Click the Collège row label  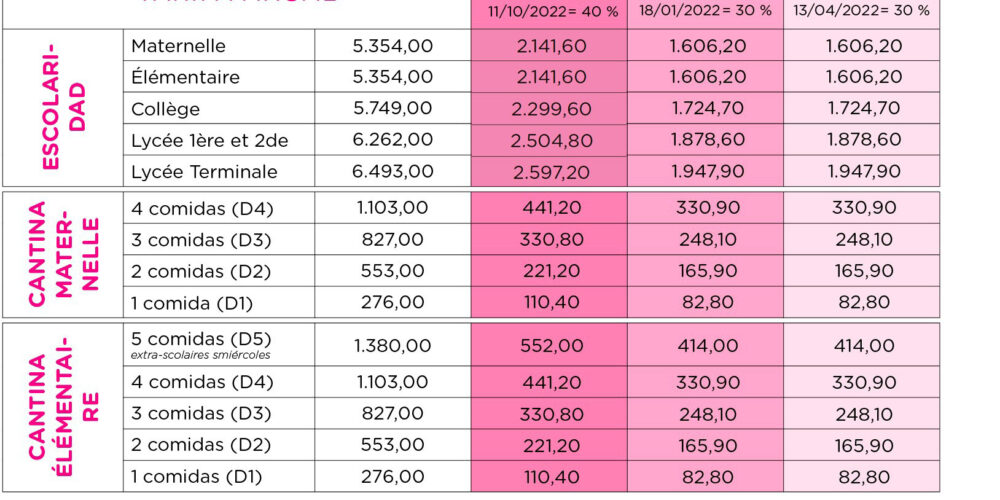(x=166, y=109)
